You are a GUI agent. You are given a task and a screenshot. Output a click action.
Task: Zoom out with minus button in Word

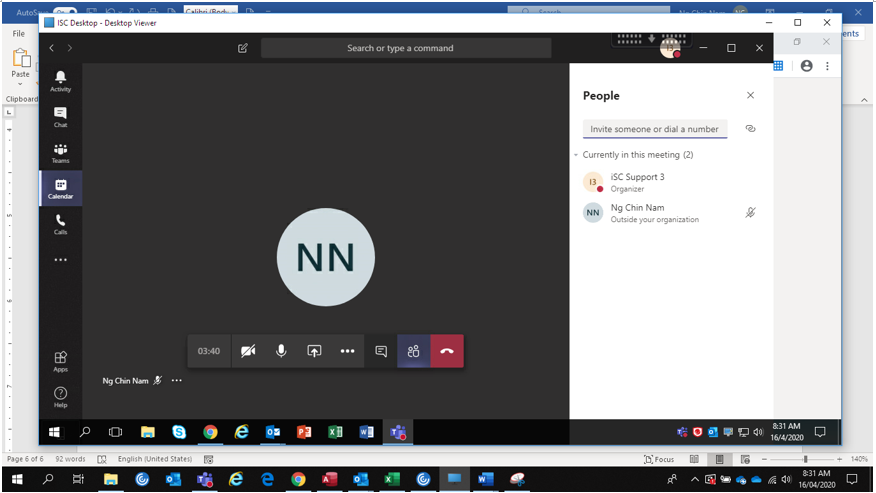pos(764,459)
